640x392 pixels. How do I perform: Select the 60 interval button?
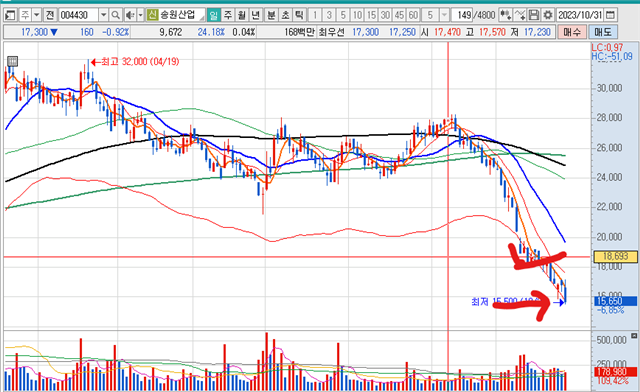[413, 16]
